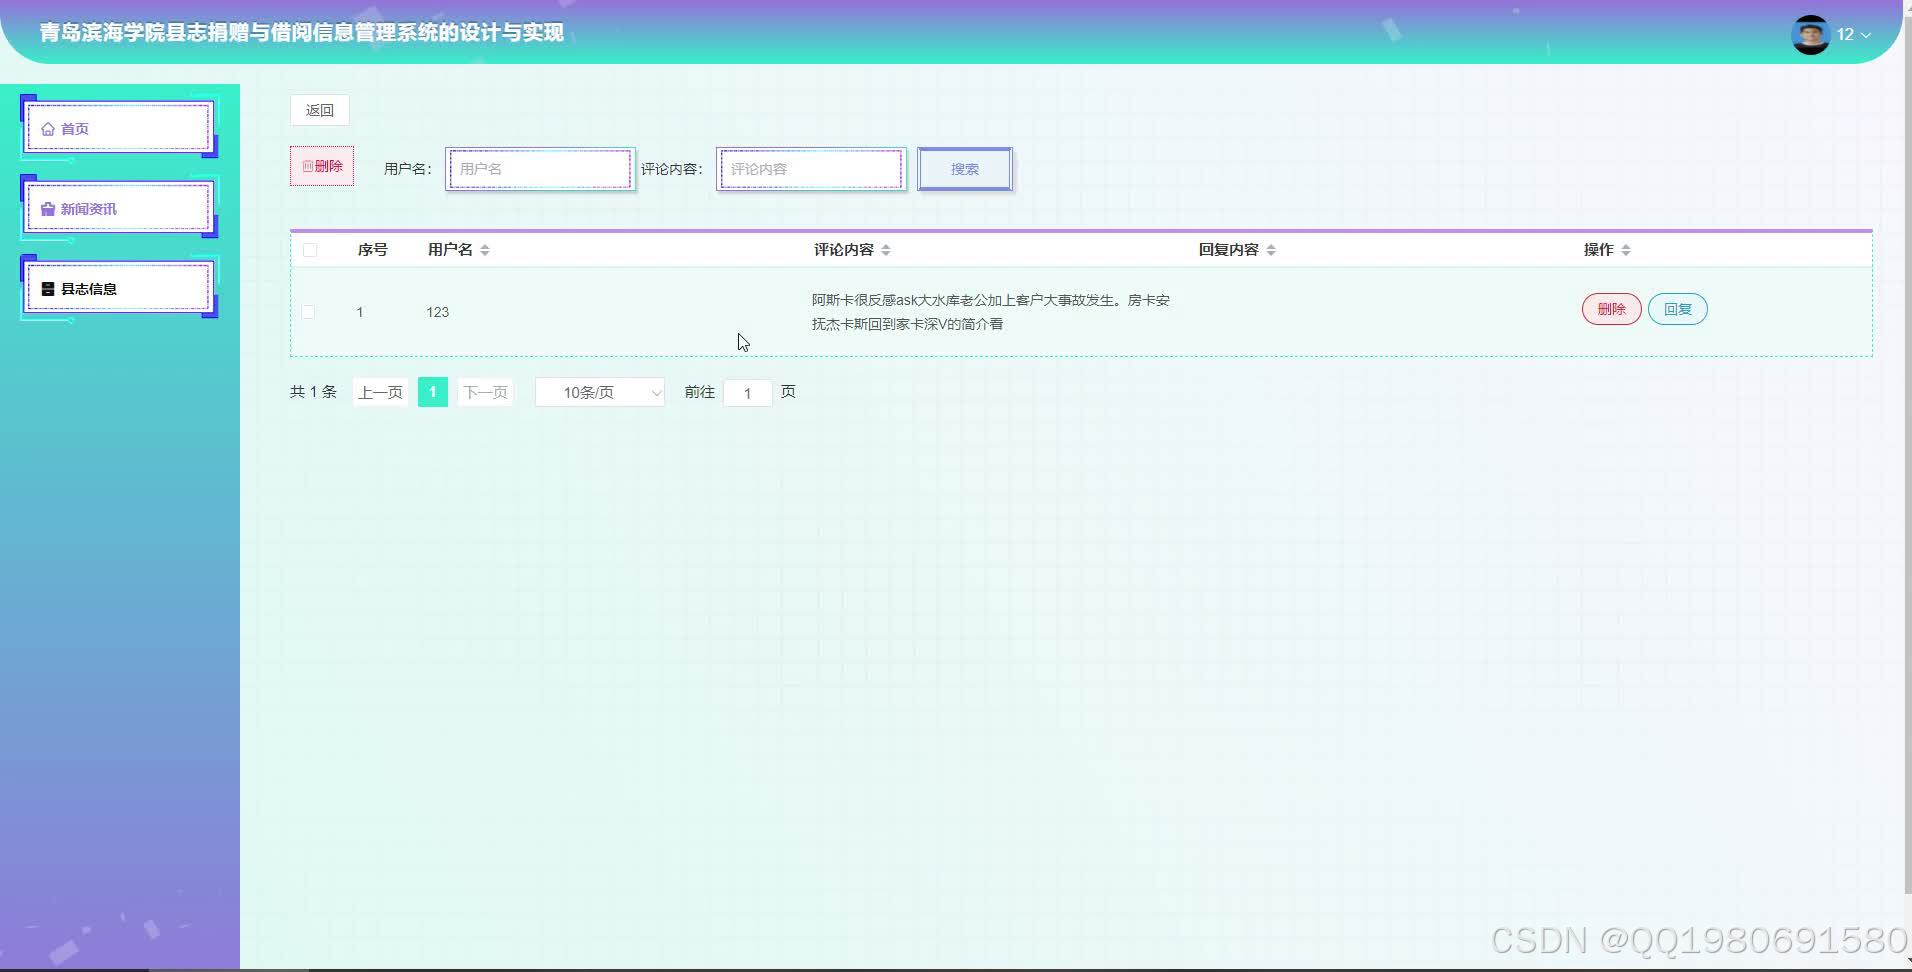Click the user avatar in the top bar
Viewport: 1912px width, 972px height.
1810,33
